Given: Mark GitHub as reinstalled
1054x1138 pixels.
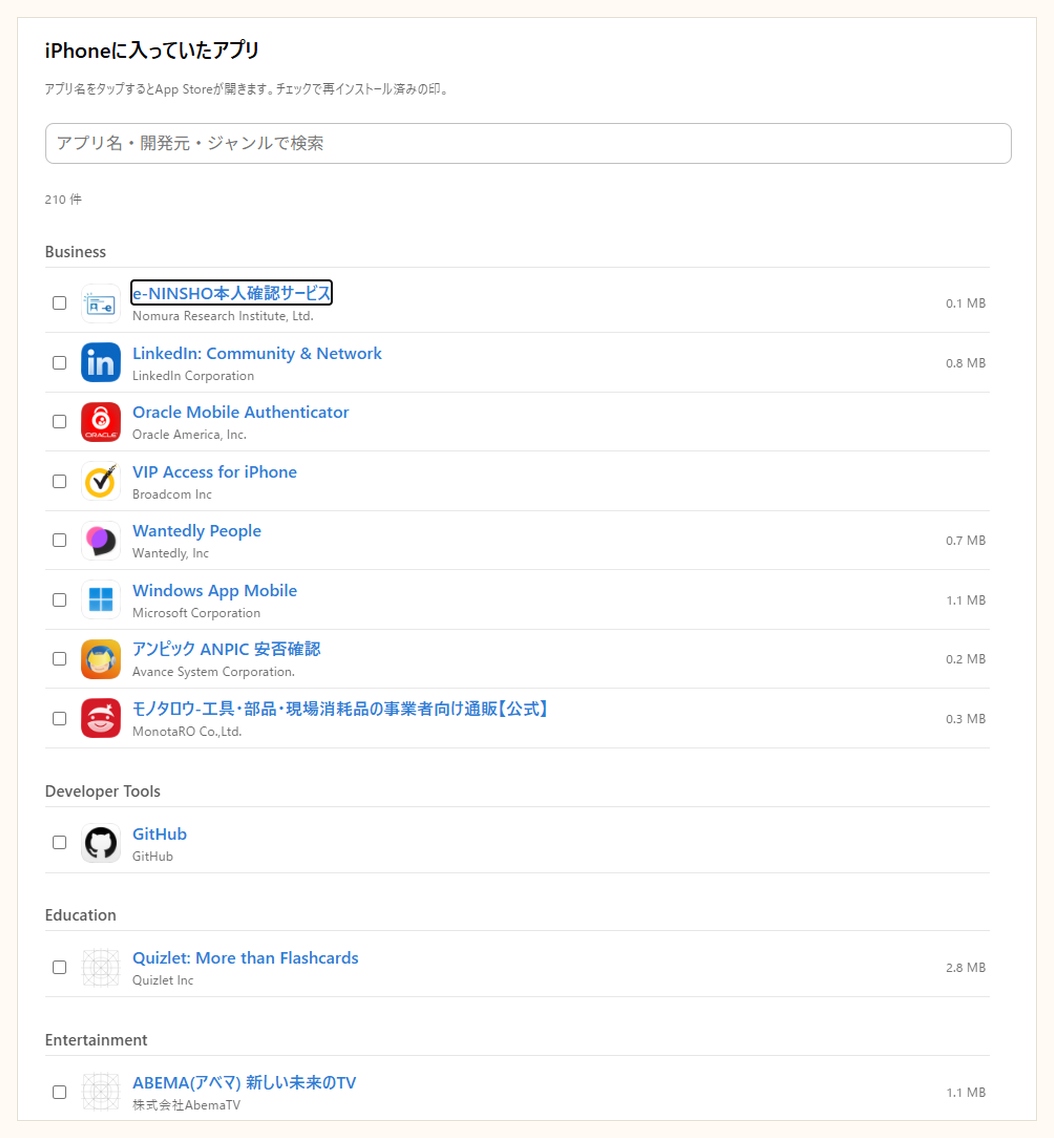Looking at the screenshot, I should 60,843.
